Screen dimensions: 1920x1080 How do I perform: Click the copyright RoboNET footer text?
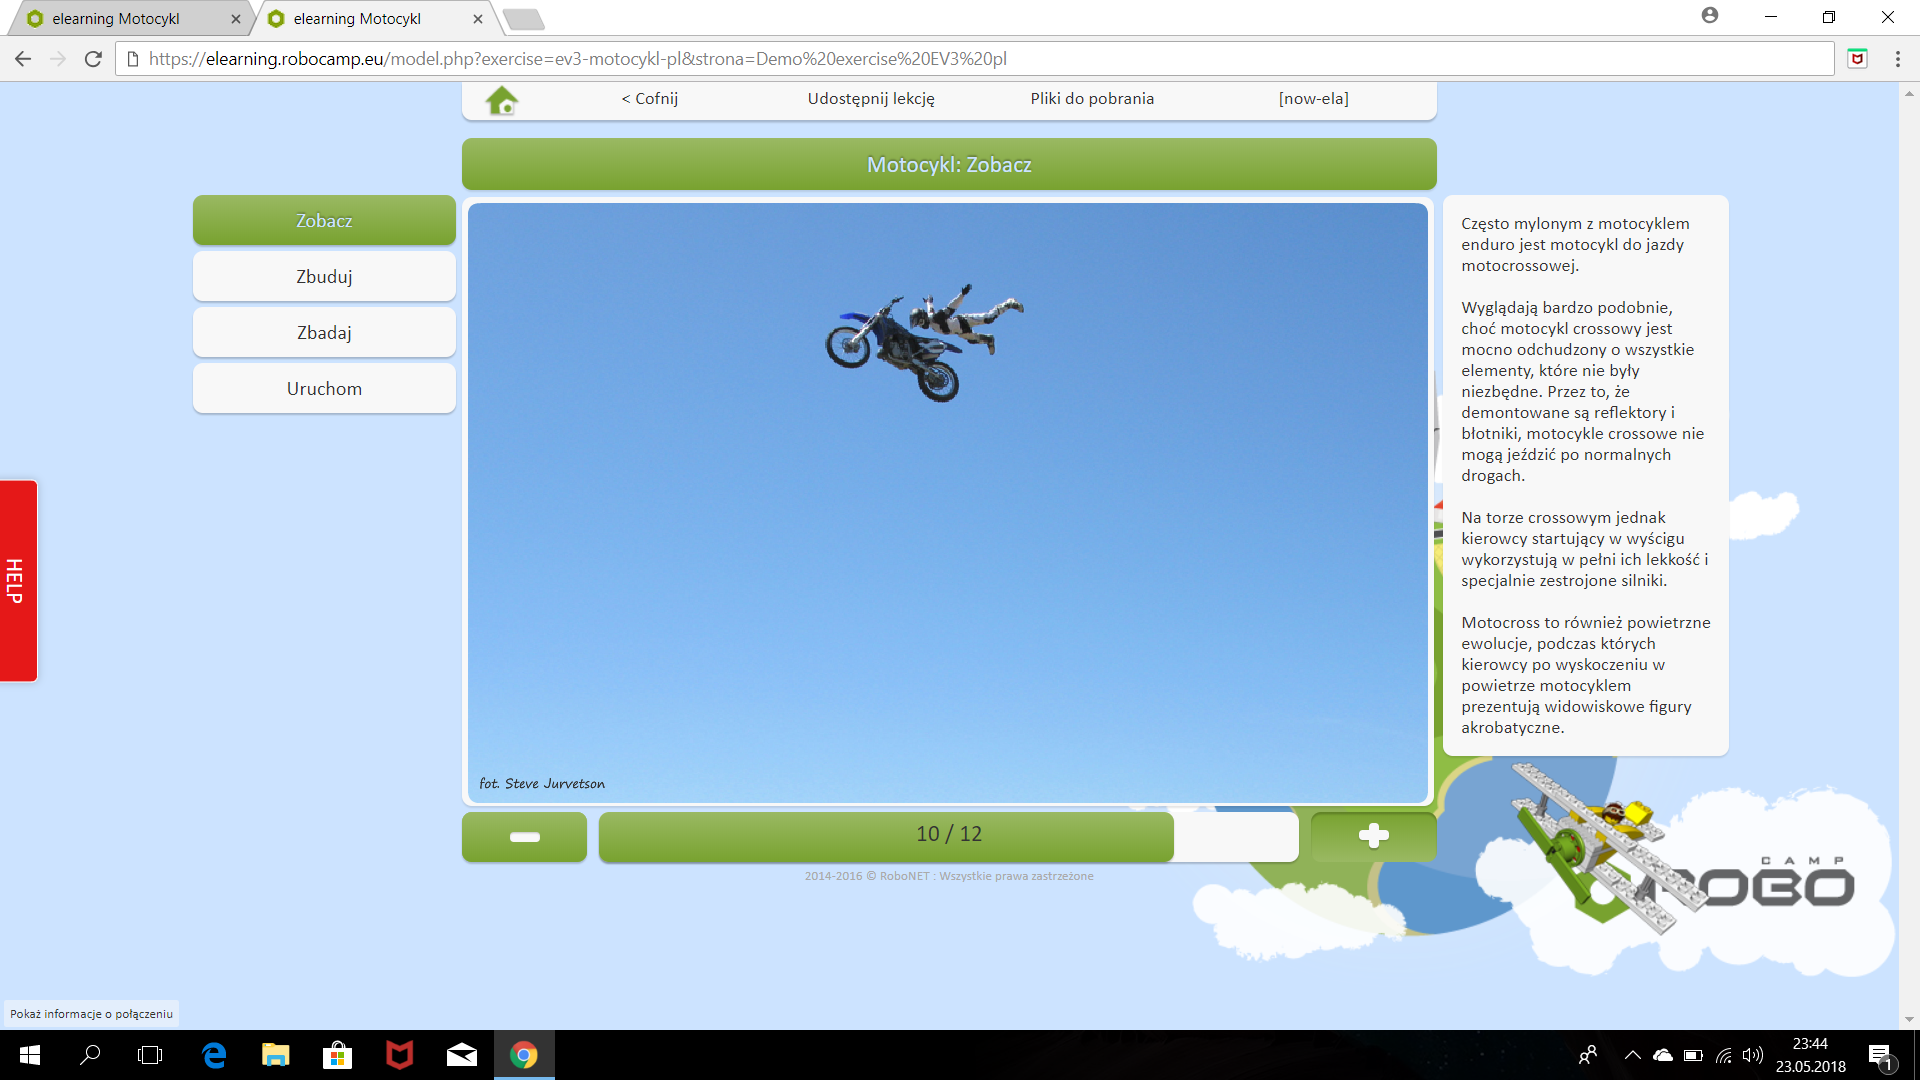click(949, 876)
